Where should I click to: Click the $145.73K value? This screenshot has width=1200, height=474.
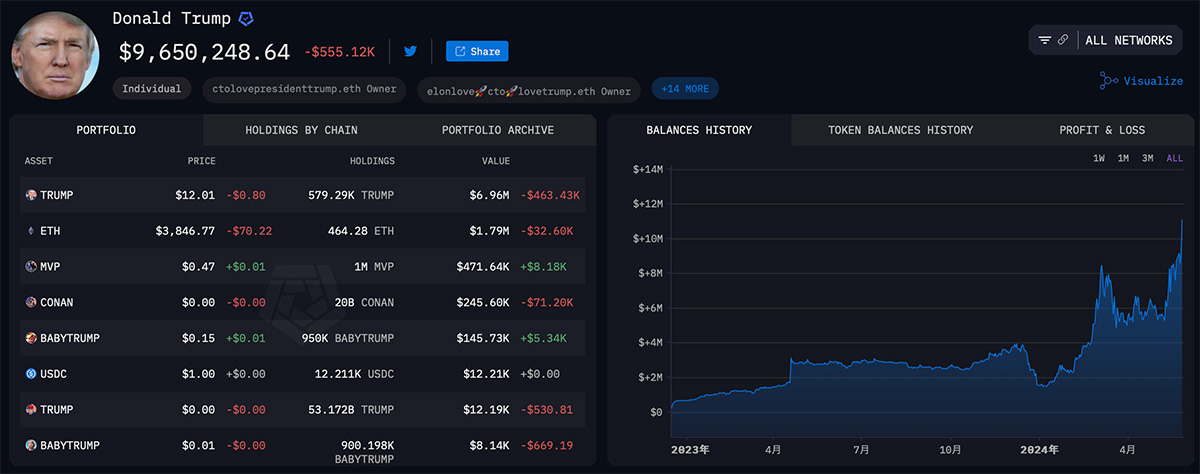[484, 338]
